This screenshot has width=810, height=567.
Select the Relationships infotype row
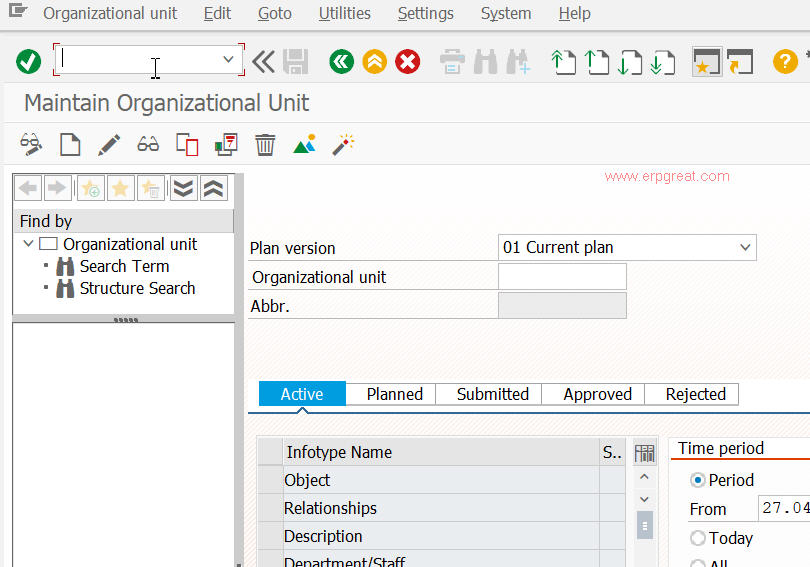[442, 508]
